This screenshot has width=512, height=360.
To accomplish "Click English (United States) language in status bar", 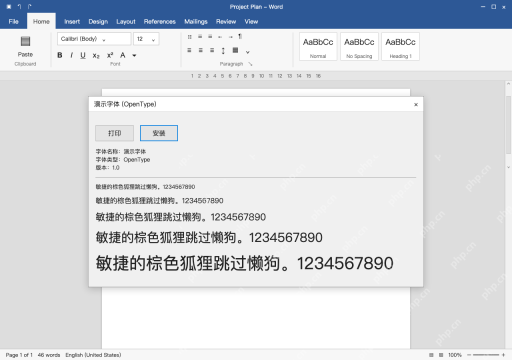I will 93,355.
